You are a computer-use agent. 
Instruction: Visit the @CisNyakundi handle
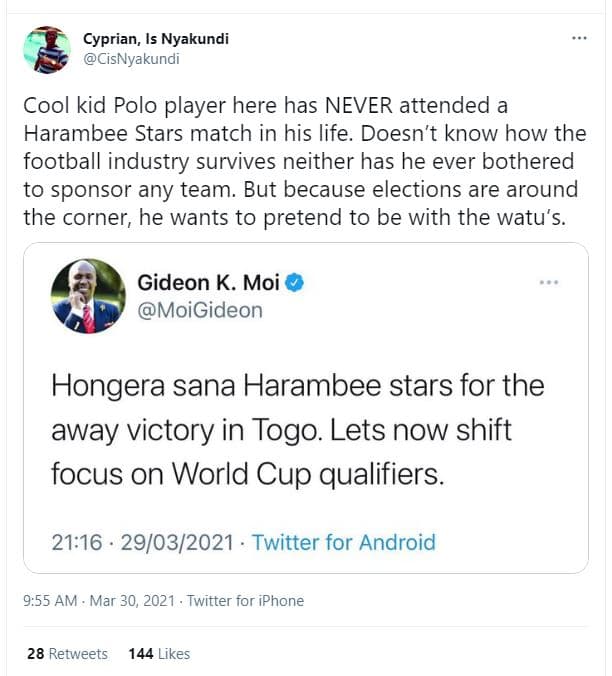[x=129, y=58]
